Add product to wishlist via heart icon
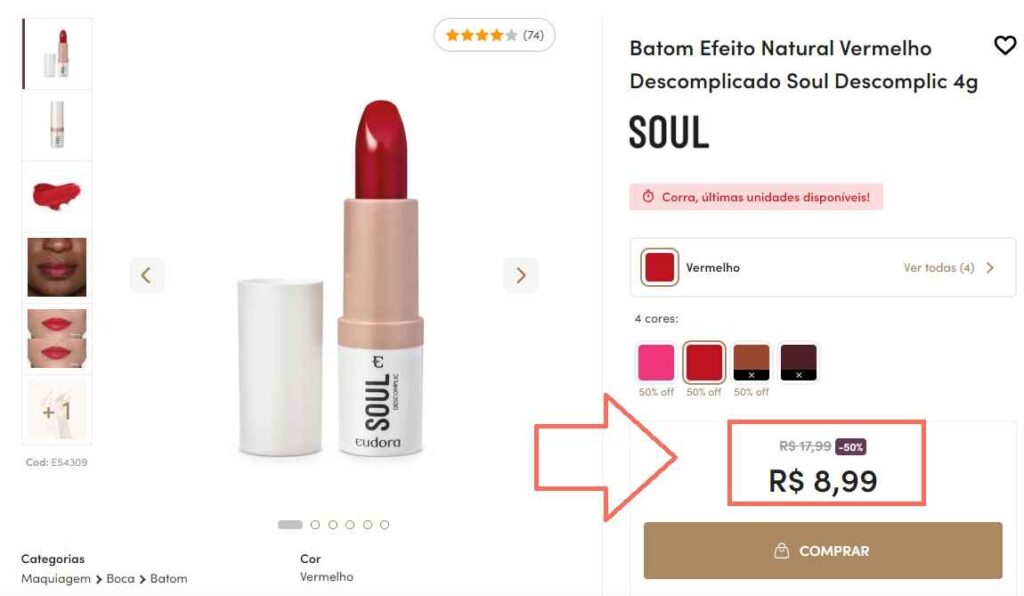Screen dimensions: 1024x596 tap(1004, 46)
